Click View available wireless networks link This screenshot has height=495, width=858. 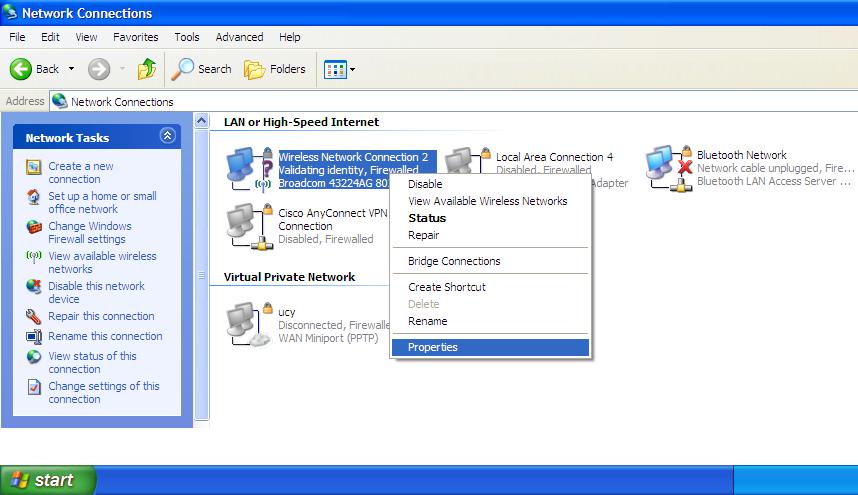102,263
